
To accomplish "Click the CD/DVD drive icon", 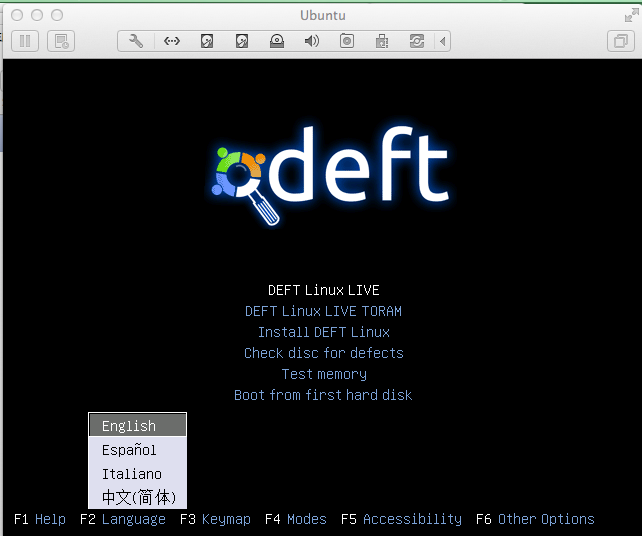I will tap(277, 41).
